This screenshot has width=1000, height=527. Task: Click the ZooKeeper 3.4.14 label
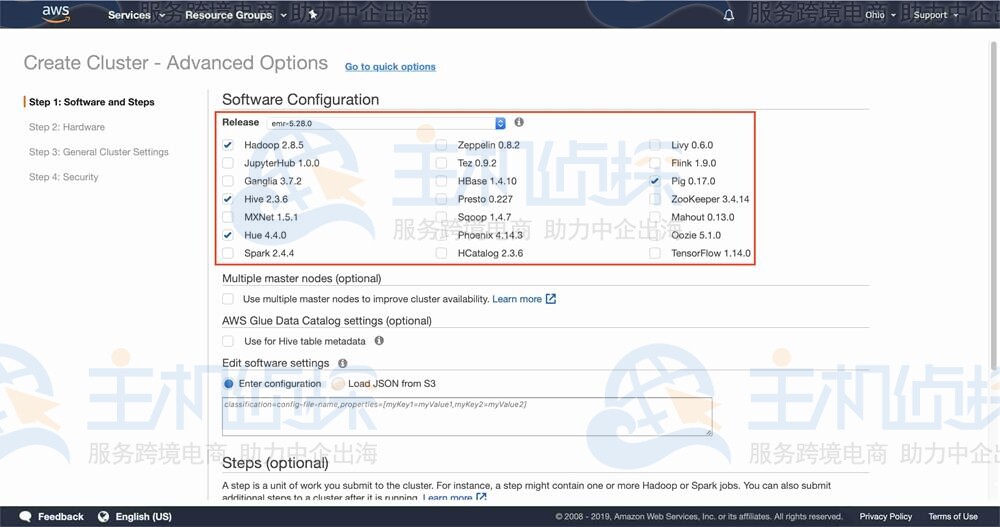[710, 199]
